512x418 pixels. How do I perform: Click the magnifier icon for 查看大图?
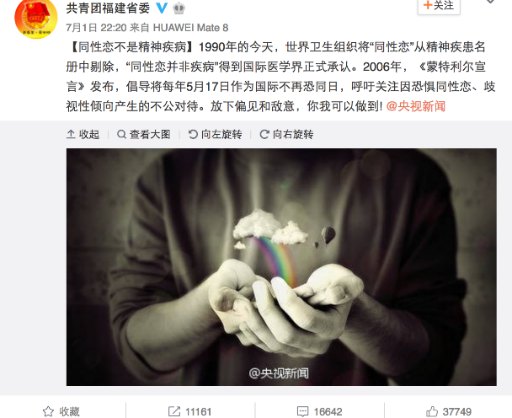pos(122,134)
